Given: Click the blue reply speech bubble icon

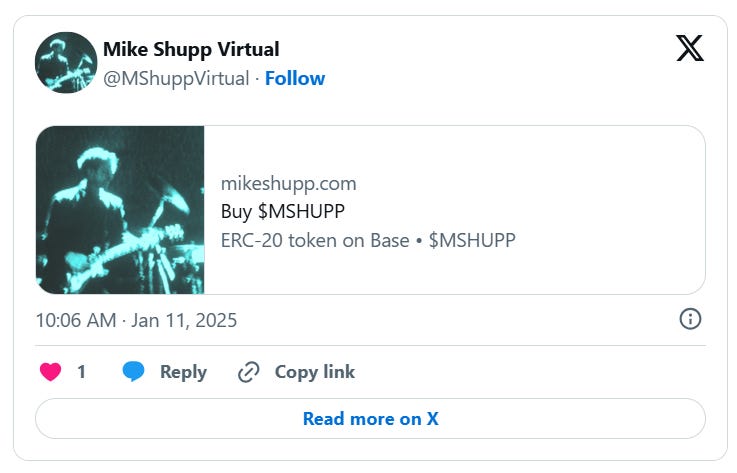Looking at the screenshot, I should coord(133,371).
